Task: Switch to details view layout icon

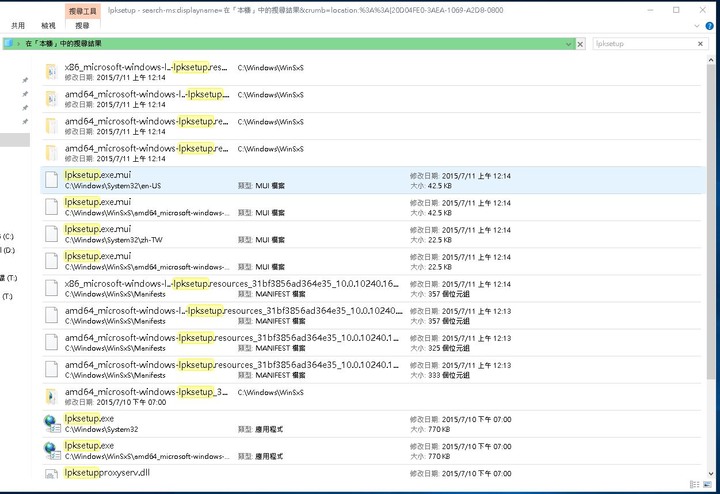Action: [695, 485]
